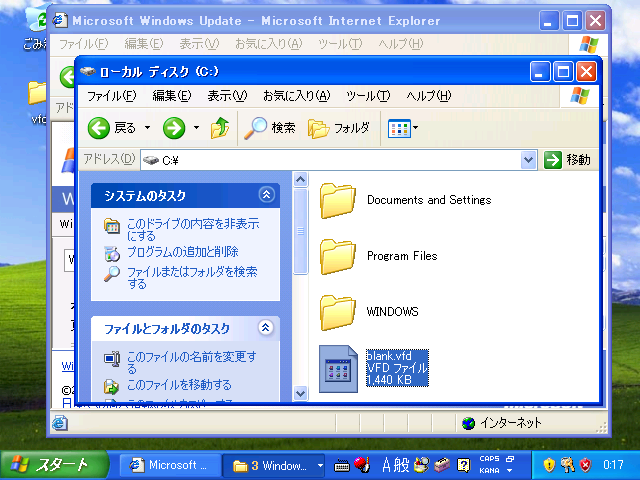
Task: Open the お気に入り(A) menu in C: window
Action: [x=296, y=96]
